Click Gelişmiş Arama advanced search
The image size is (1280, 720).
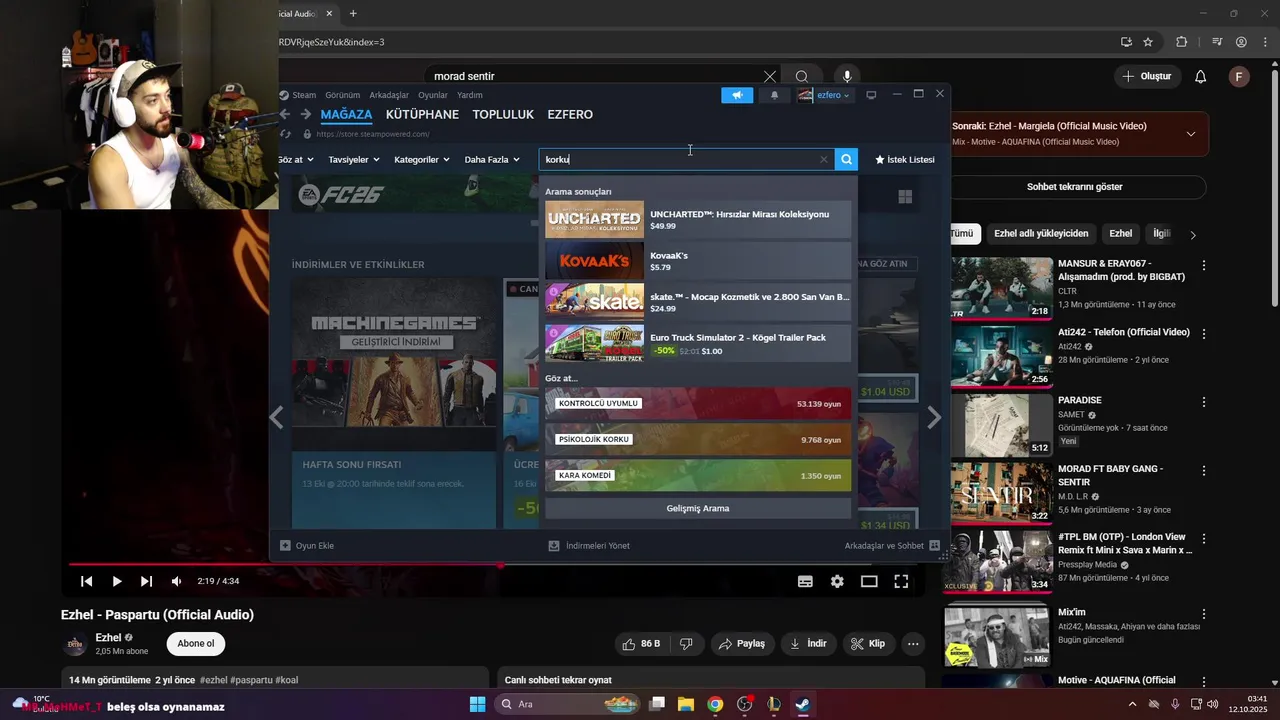tap(698, 508)
